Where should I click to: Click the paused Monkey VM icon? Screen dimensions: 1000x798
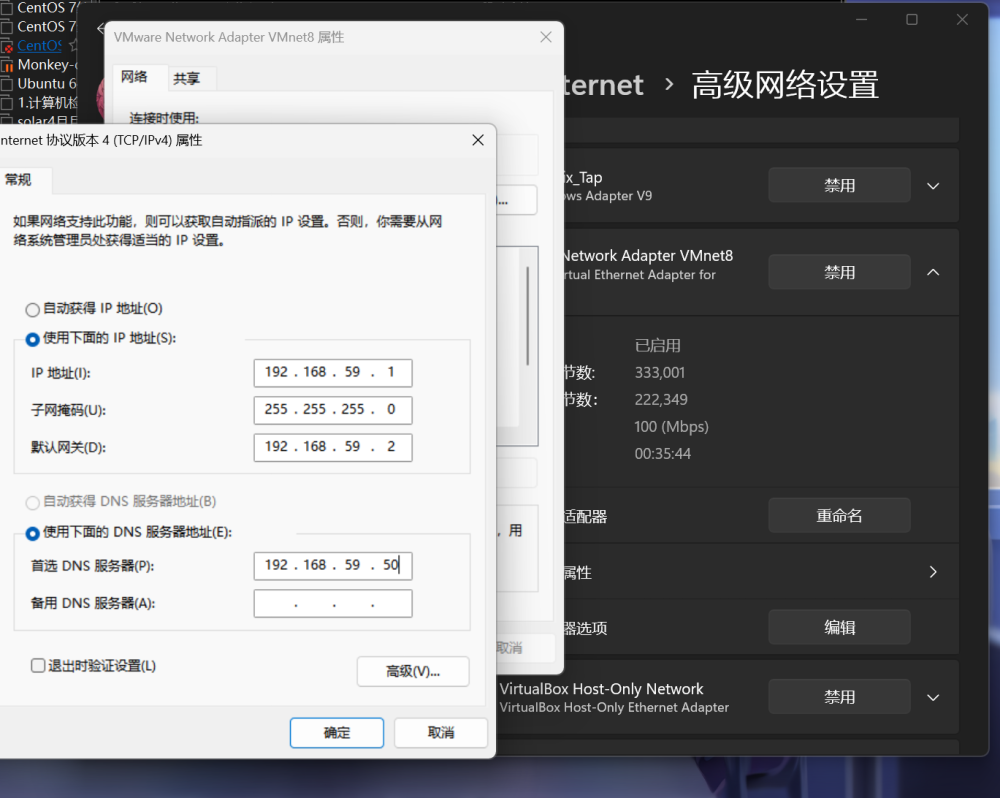tap(7, 65)
